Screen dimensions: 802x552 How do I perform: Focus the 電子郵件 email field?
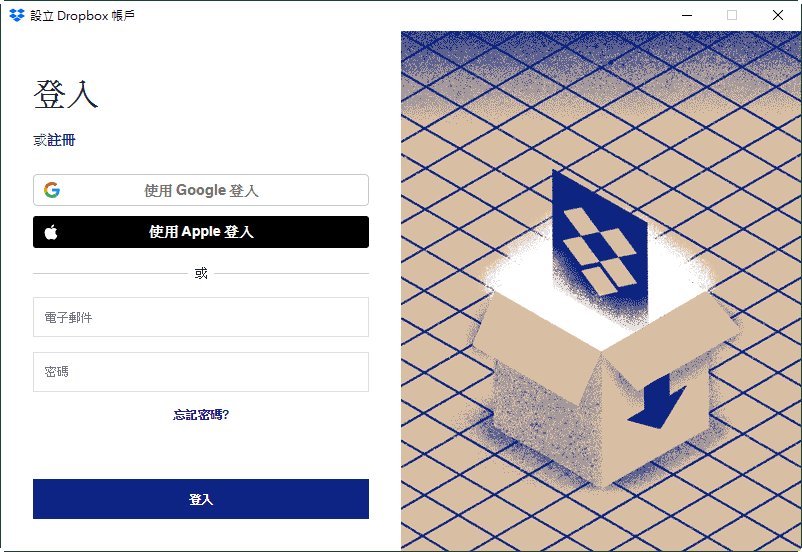[x=201, y=317]
